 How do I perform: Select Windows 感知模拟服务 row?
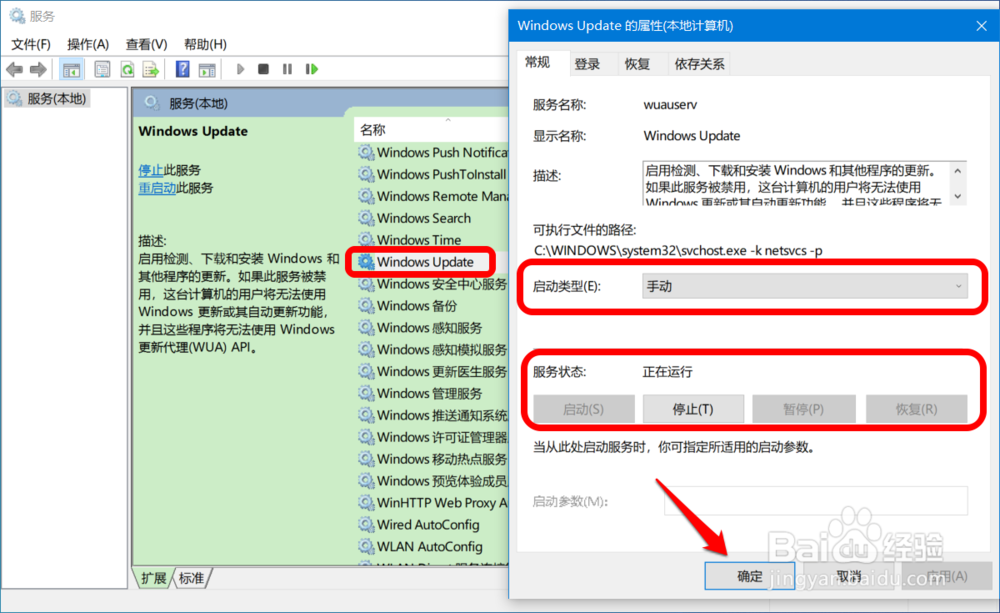tap(432, 350)
